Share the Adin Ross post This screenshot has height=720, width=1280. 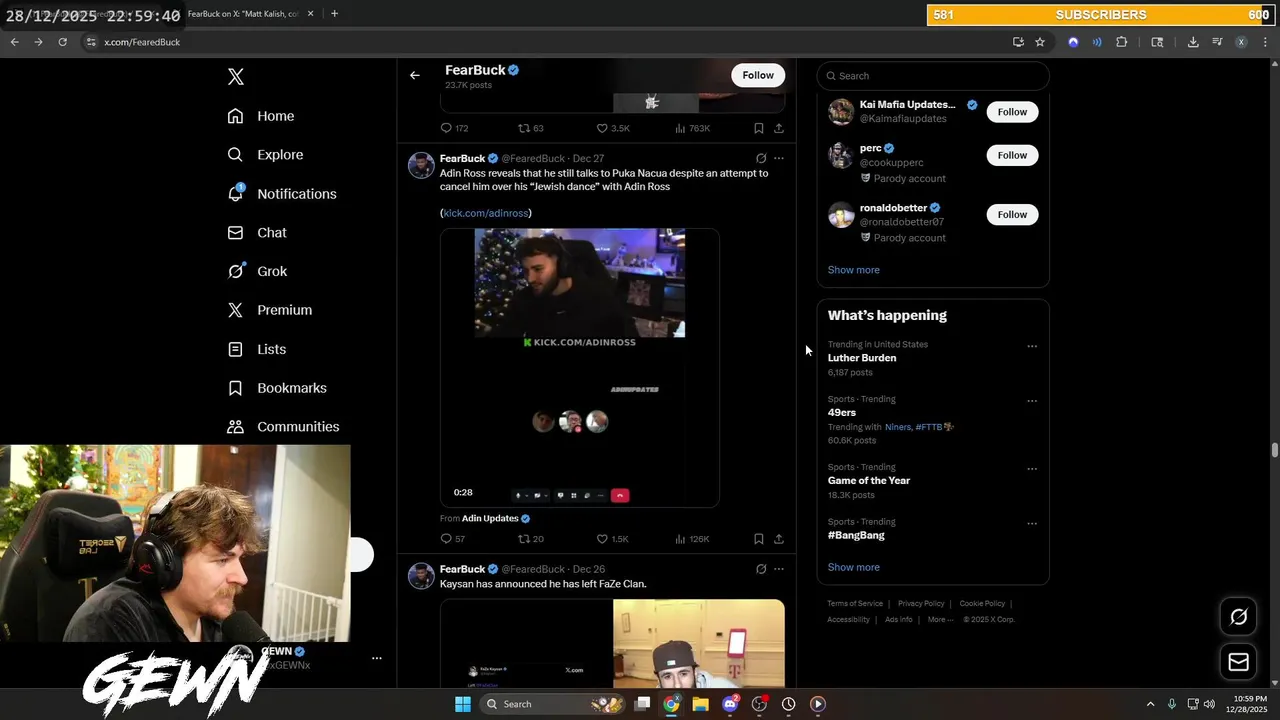coord(779,539)
